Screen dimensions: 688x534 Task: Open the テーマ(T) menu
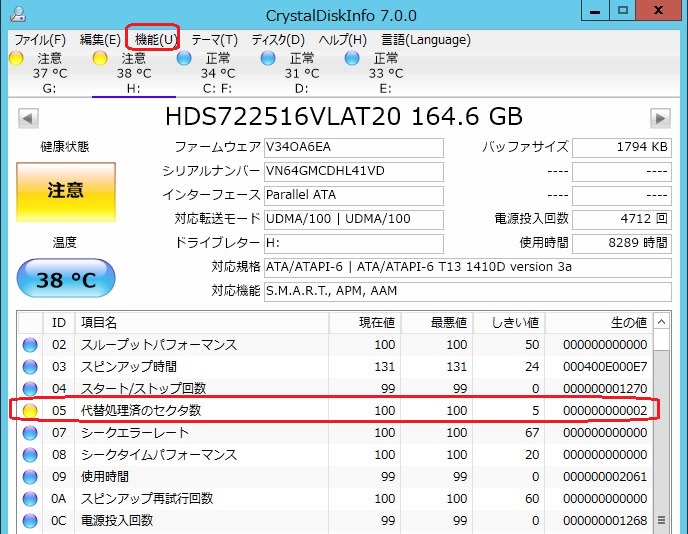[x=215, y=40]
